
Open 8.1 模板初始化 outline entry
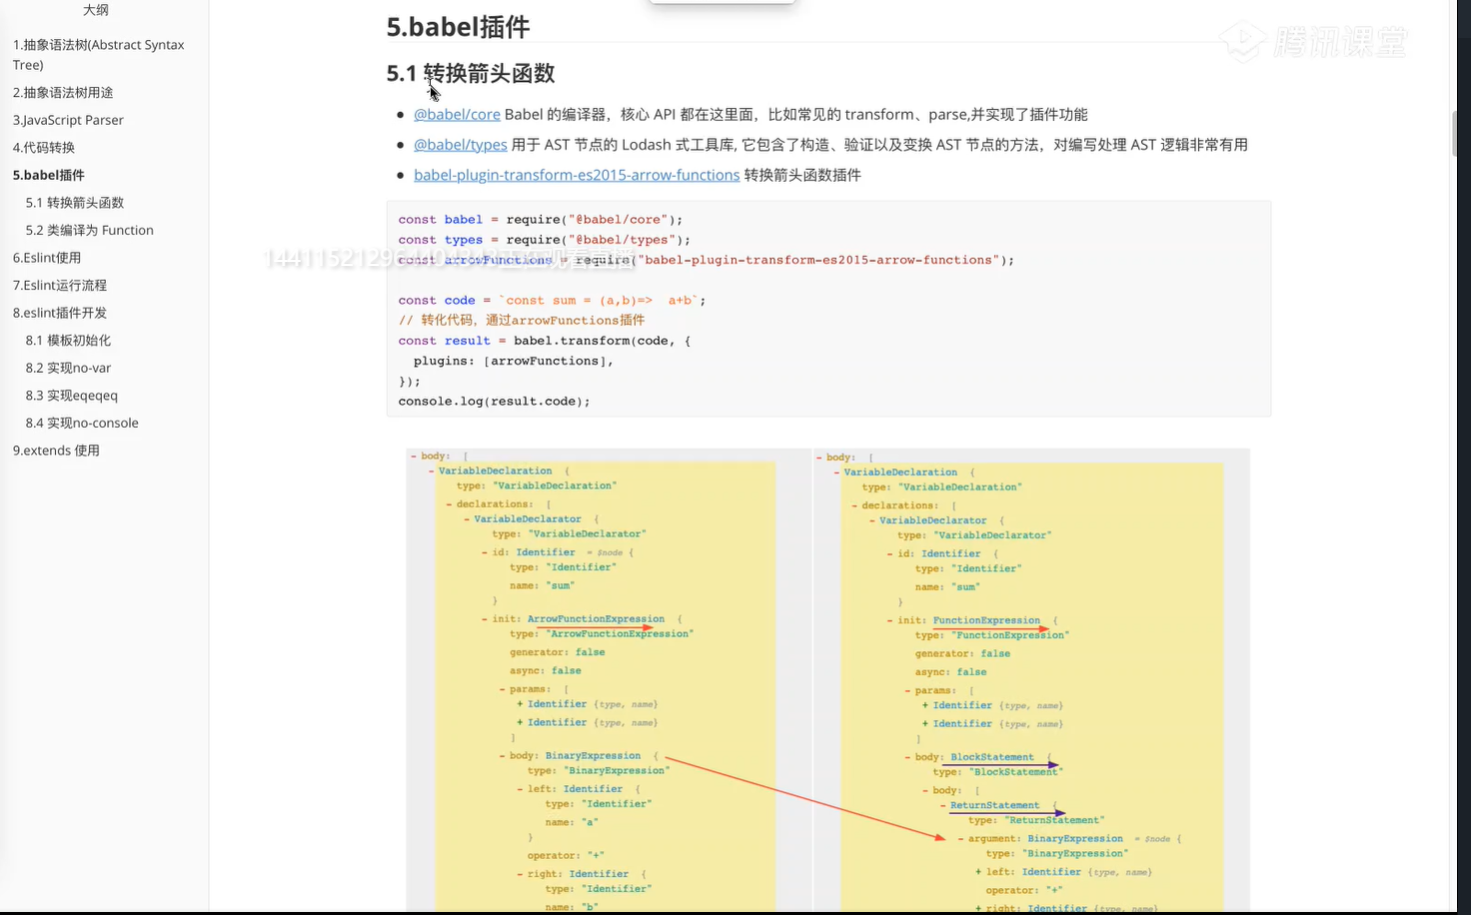pyautogui.click(x=68, y=340)
